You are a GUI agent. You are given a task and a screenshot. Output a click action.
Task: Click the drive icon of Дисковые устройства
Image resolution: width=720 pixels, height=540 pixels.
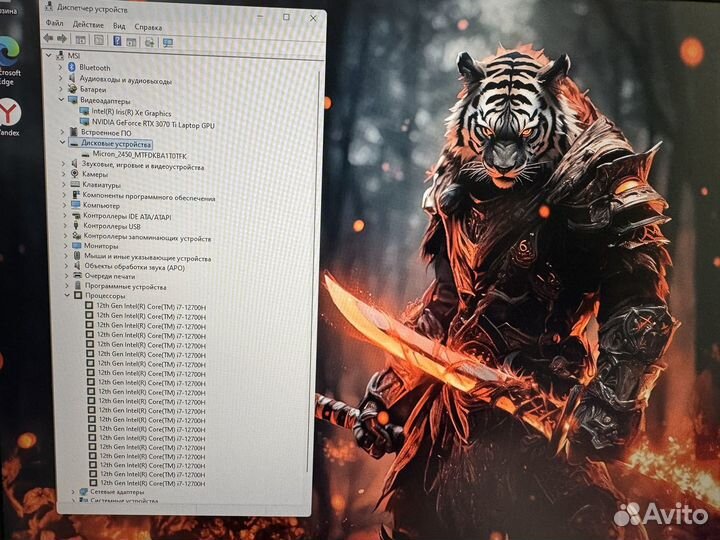(73, 143)
